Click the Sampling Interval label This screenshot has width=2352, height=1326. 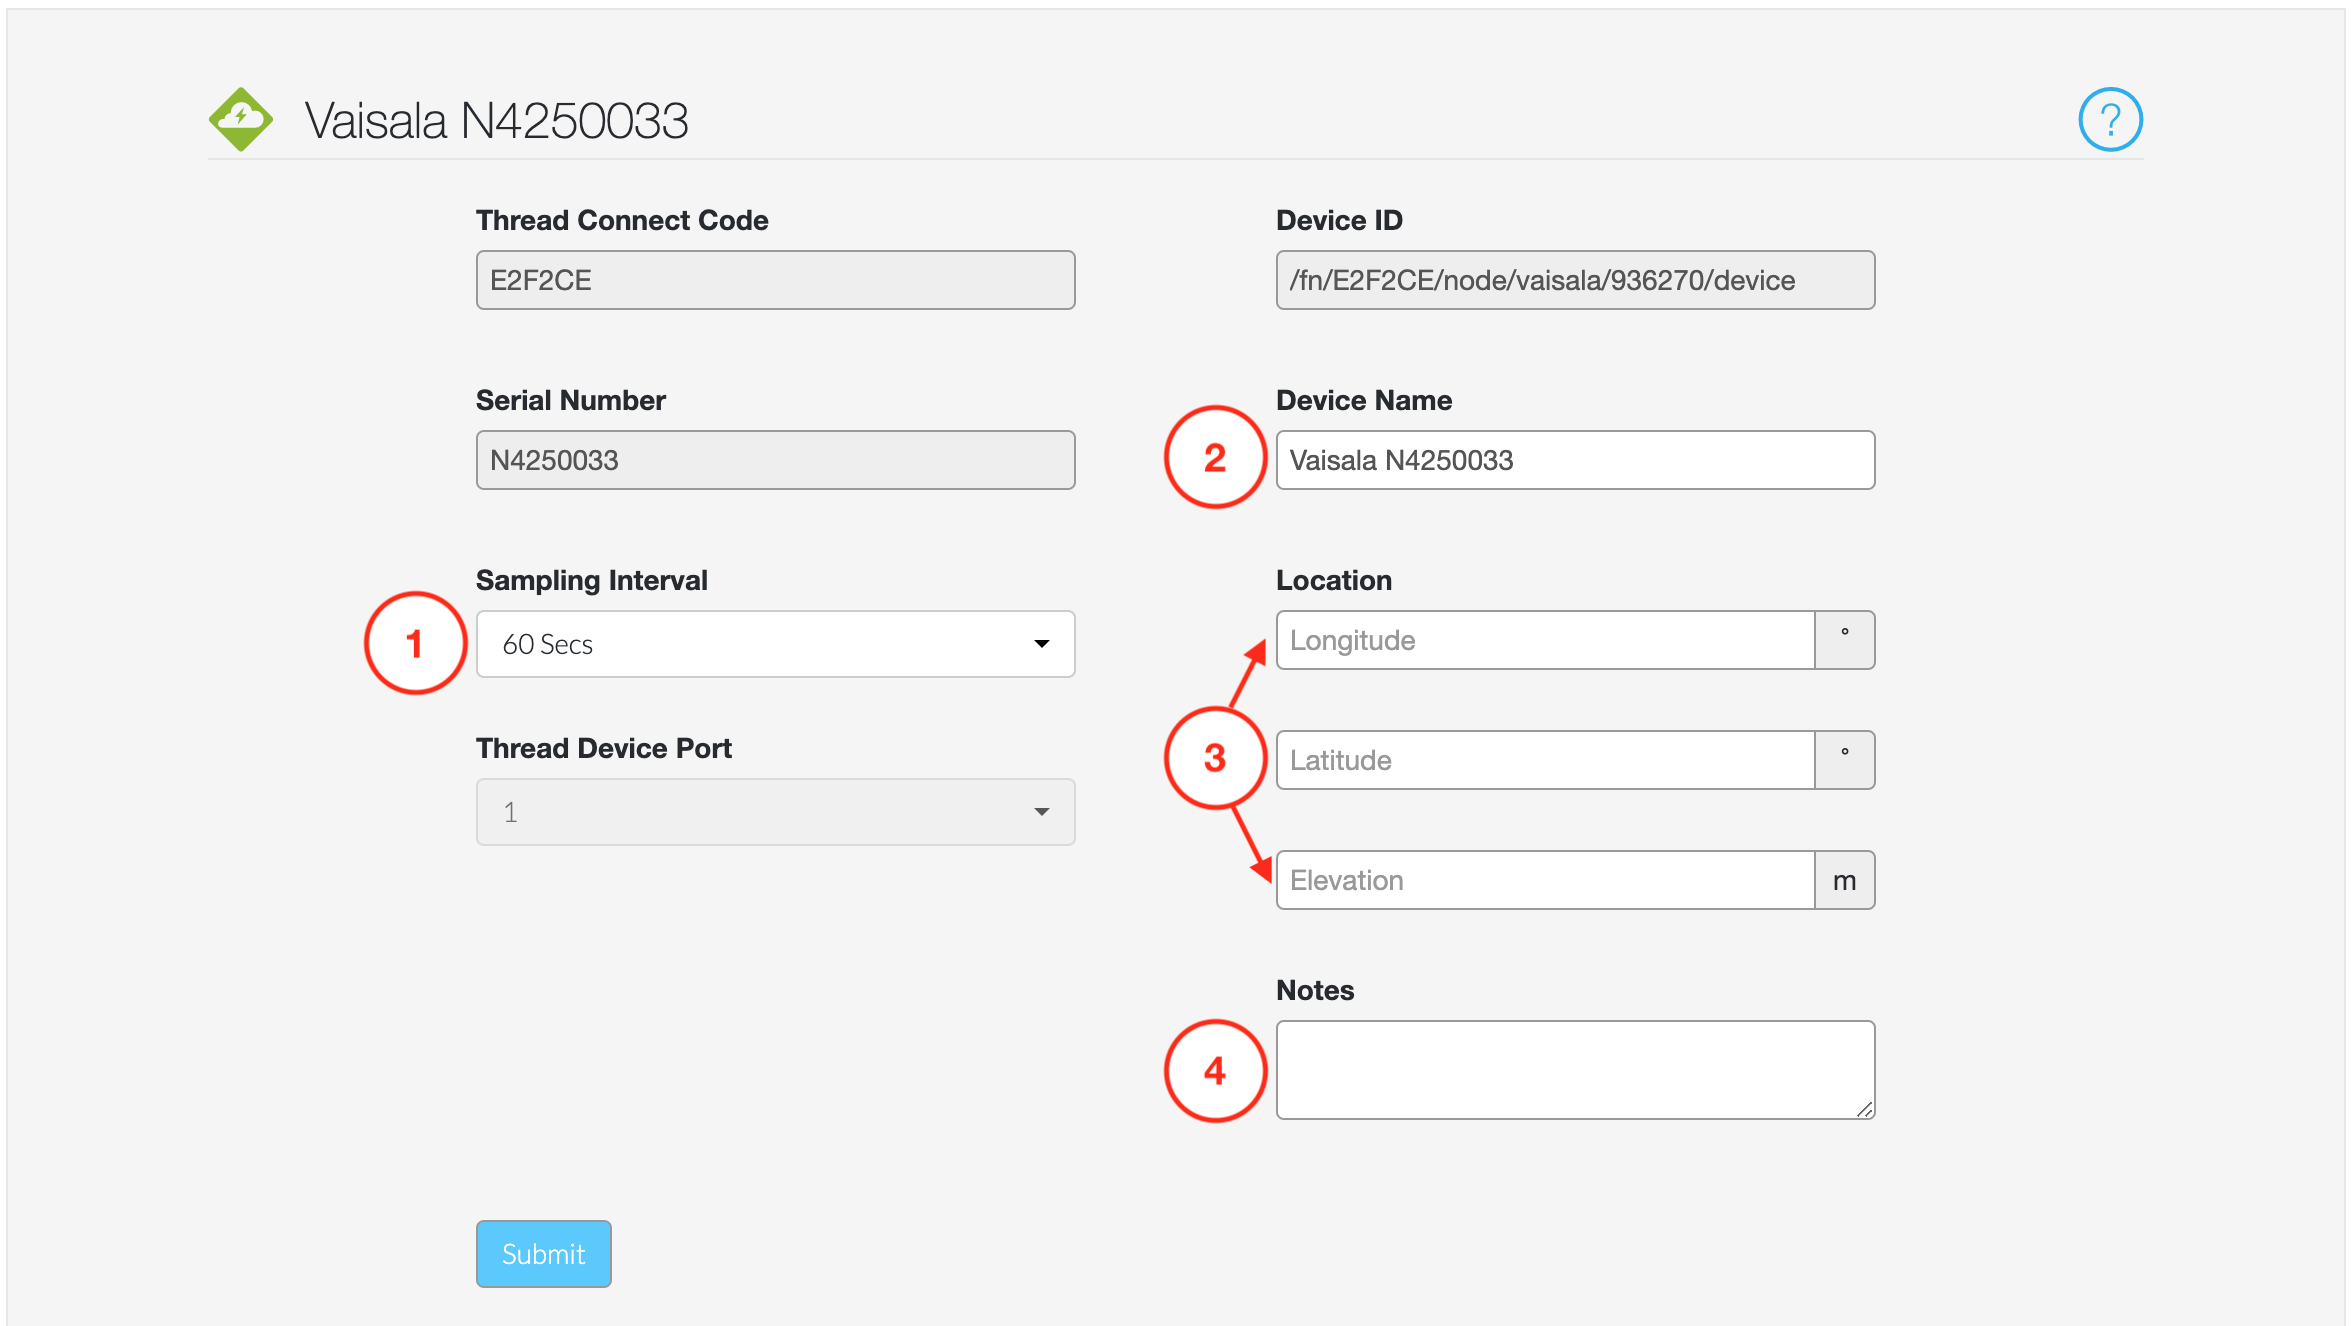click(x=591, y=580)
